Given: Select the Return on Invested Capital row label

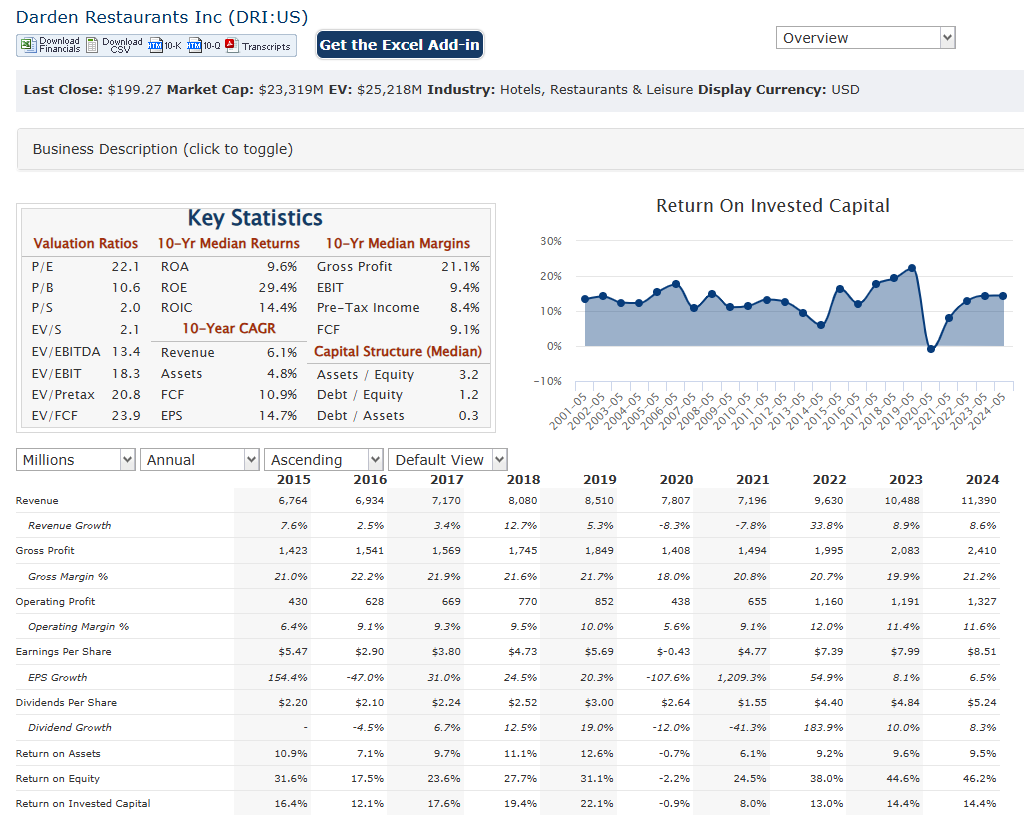Looking at the screenshot, I should 83,803.
